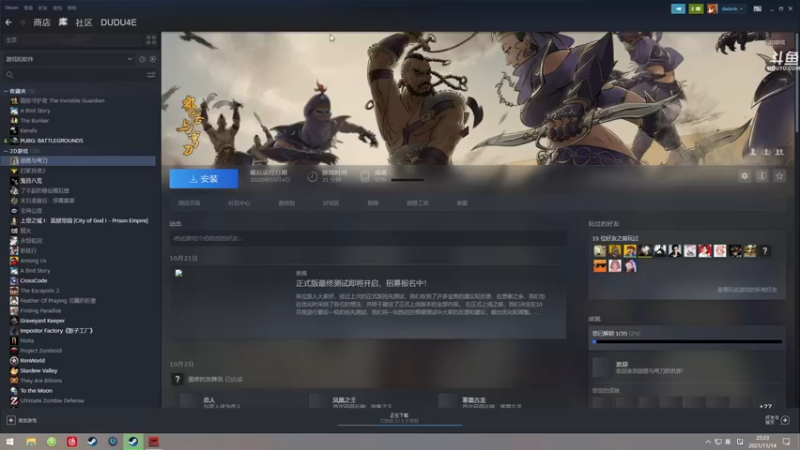Open the 讨论区 discussions link
The image size is (800, 450).
coord(331,203)
